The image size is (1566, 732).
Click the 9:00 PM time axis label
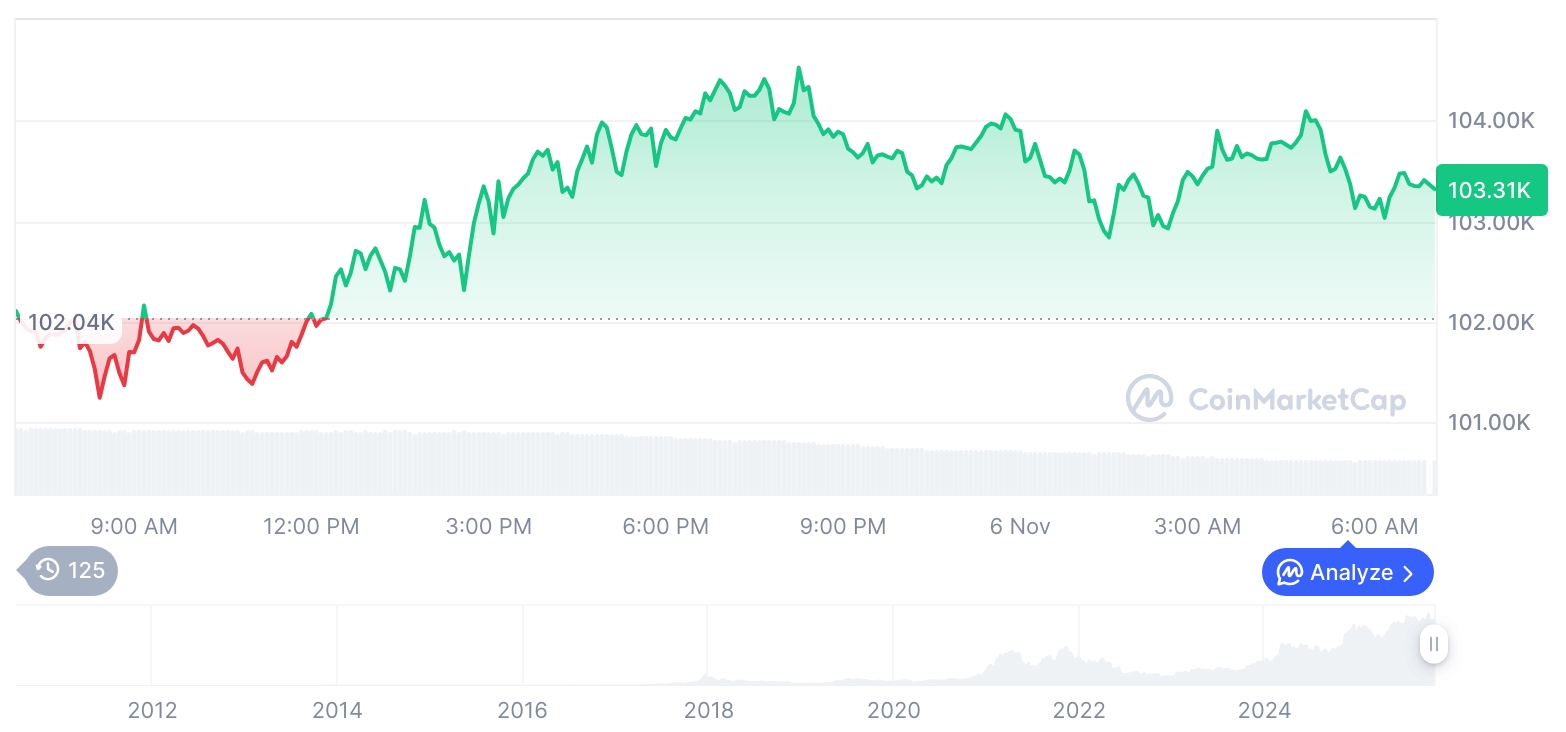coord(843,526)
